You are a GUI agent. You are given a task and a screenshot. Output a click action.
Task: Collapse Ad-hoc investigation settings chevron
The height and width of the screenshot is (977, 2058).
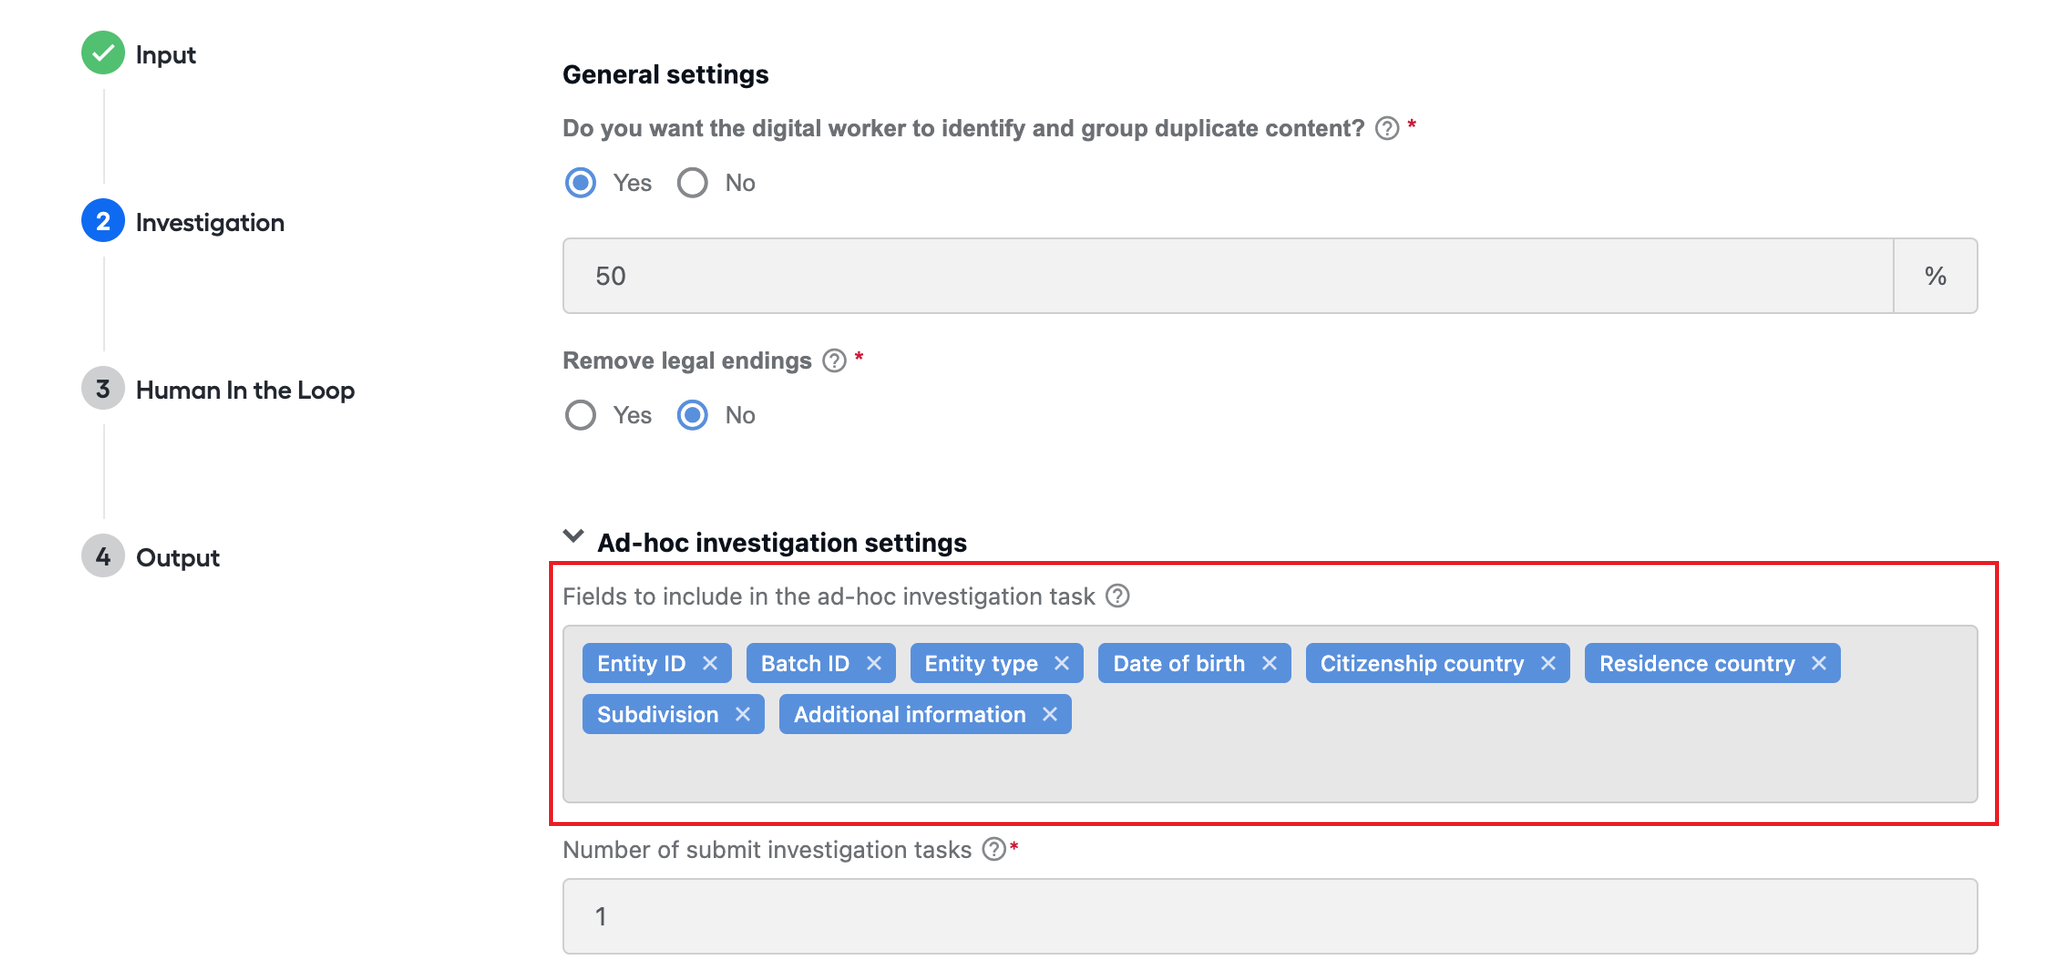point(574,537)
